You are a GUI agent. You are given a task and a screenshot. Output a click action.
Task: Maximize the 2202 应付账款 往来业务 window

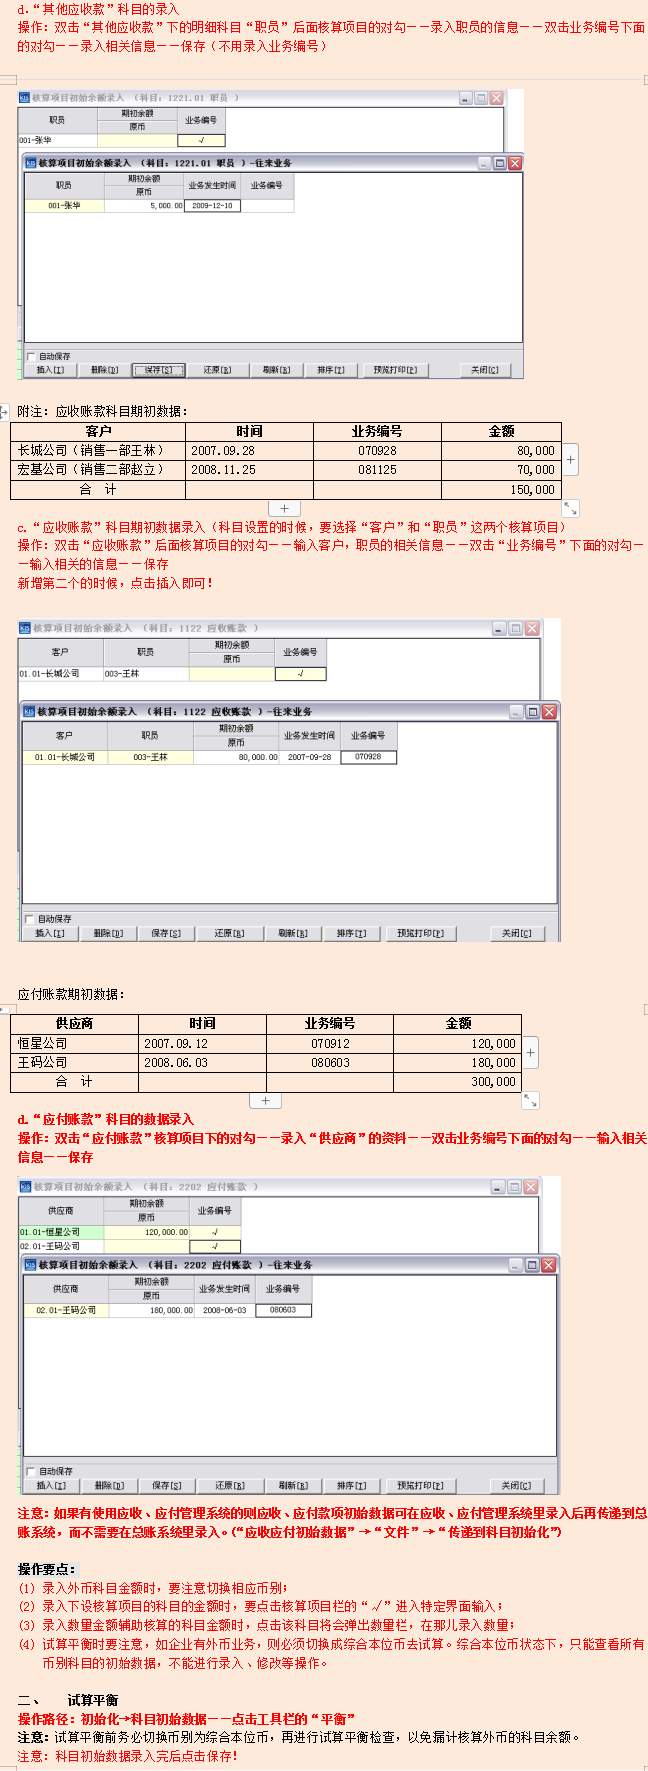pyautogui.click(x=532, y=1265)
